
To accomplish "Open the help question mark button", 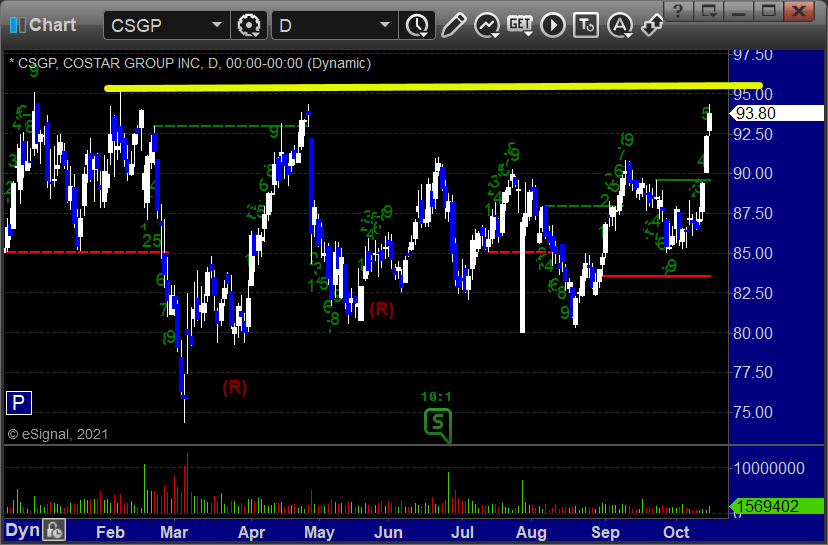I will click(679, 11).
